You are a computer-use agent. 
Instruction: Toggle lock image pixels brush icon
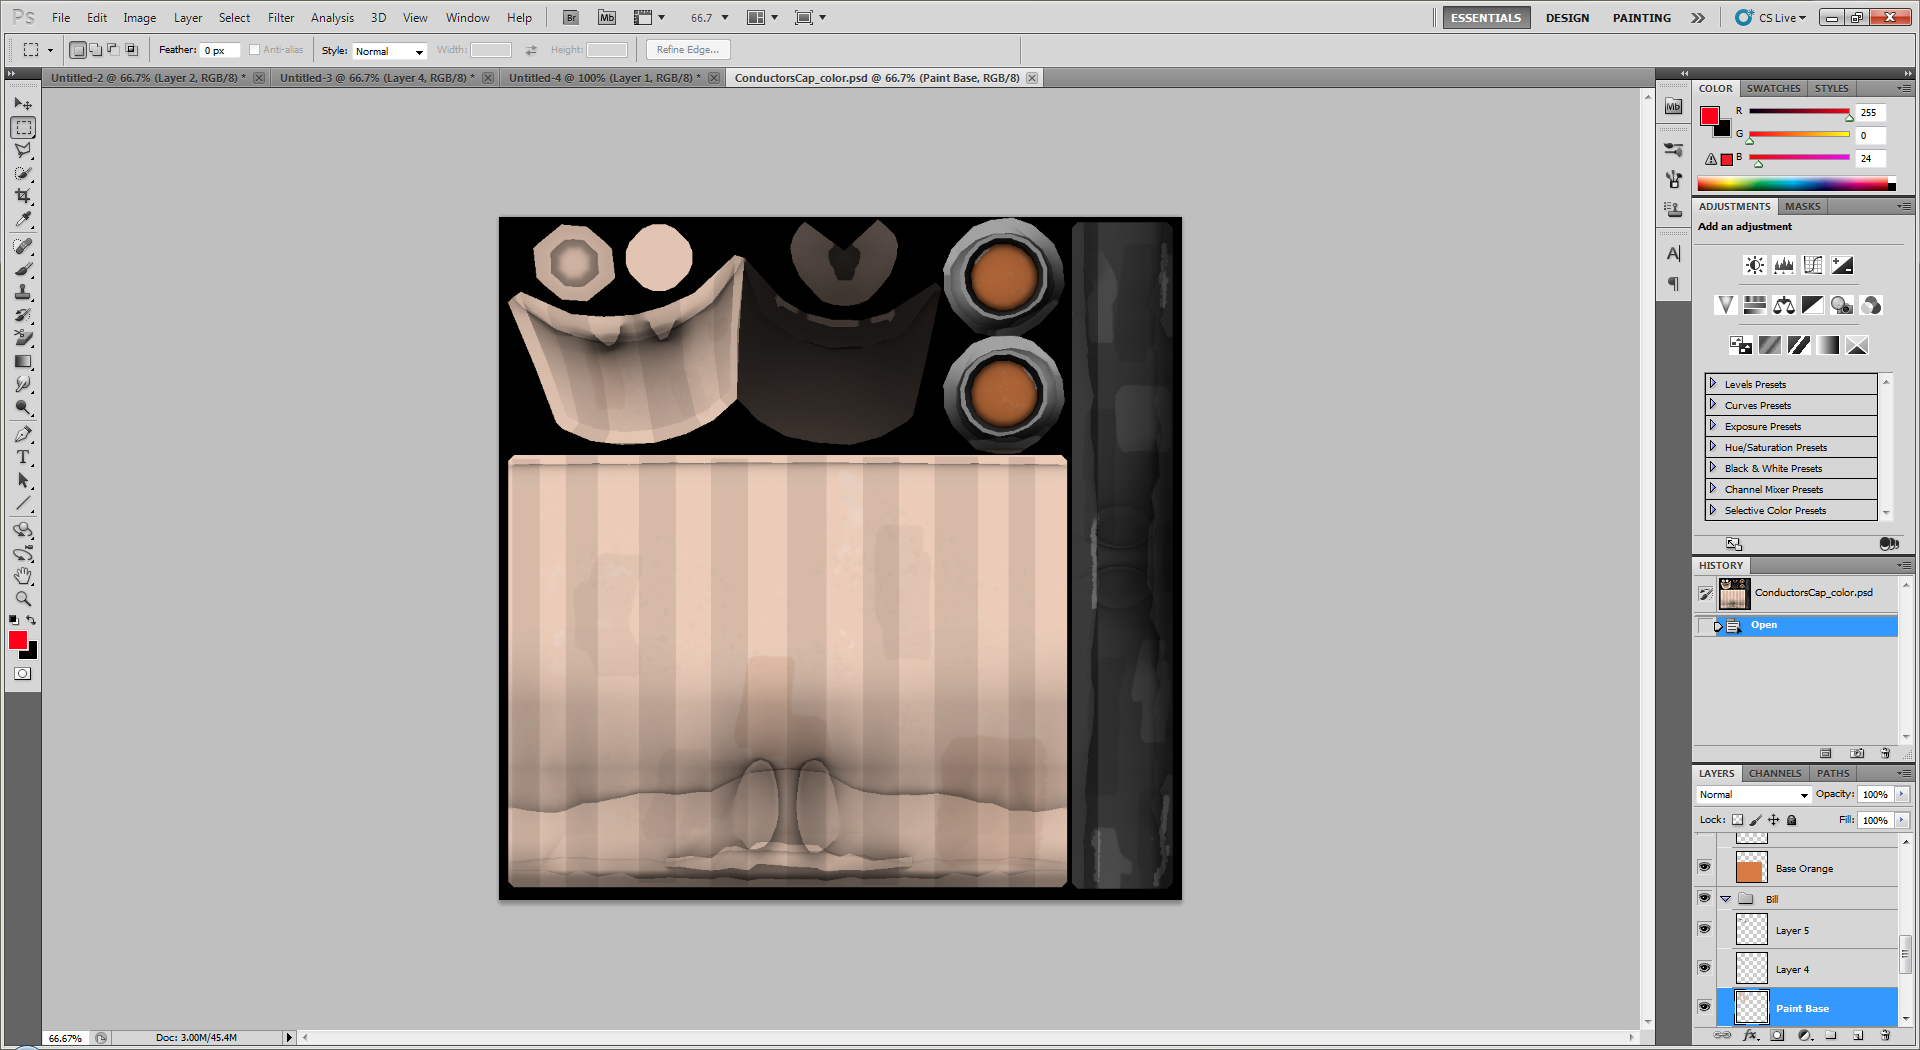[1756, 820]
